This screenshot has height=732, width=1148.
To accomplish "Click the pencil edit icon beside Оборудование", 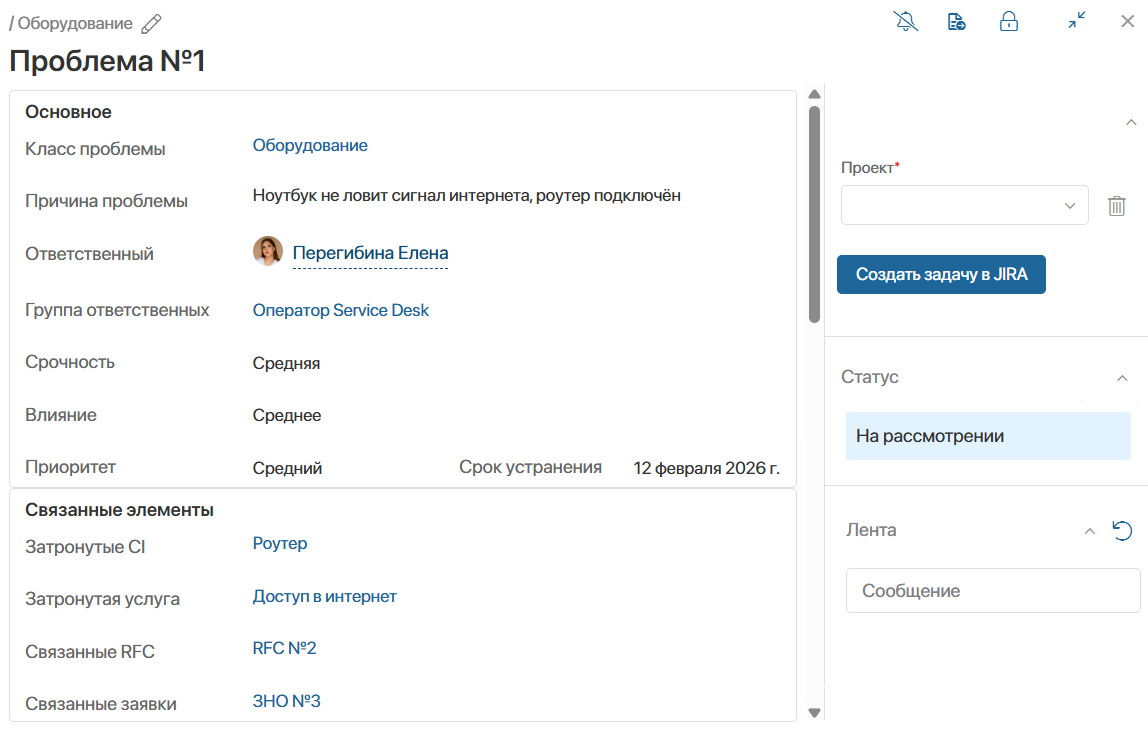I will click(152, 23).
